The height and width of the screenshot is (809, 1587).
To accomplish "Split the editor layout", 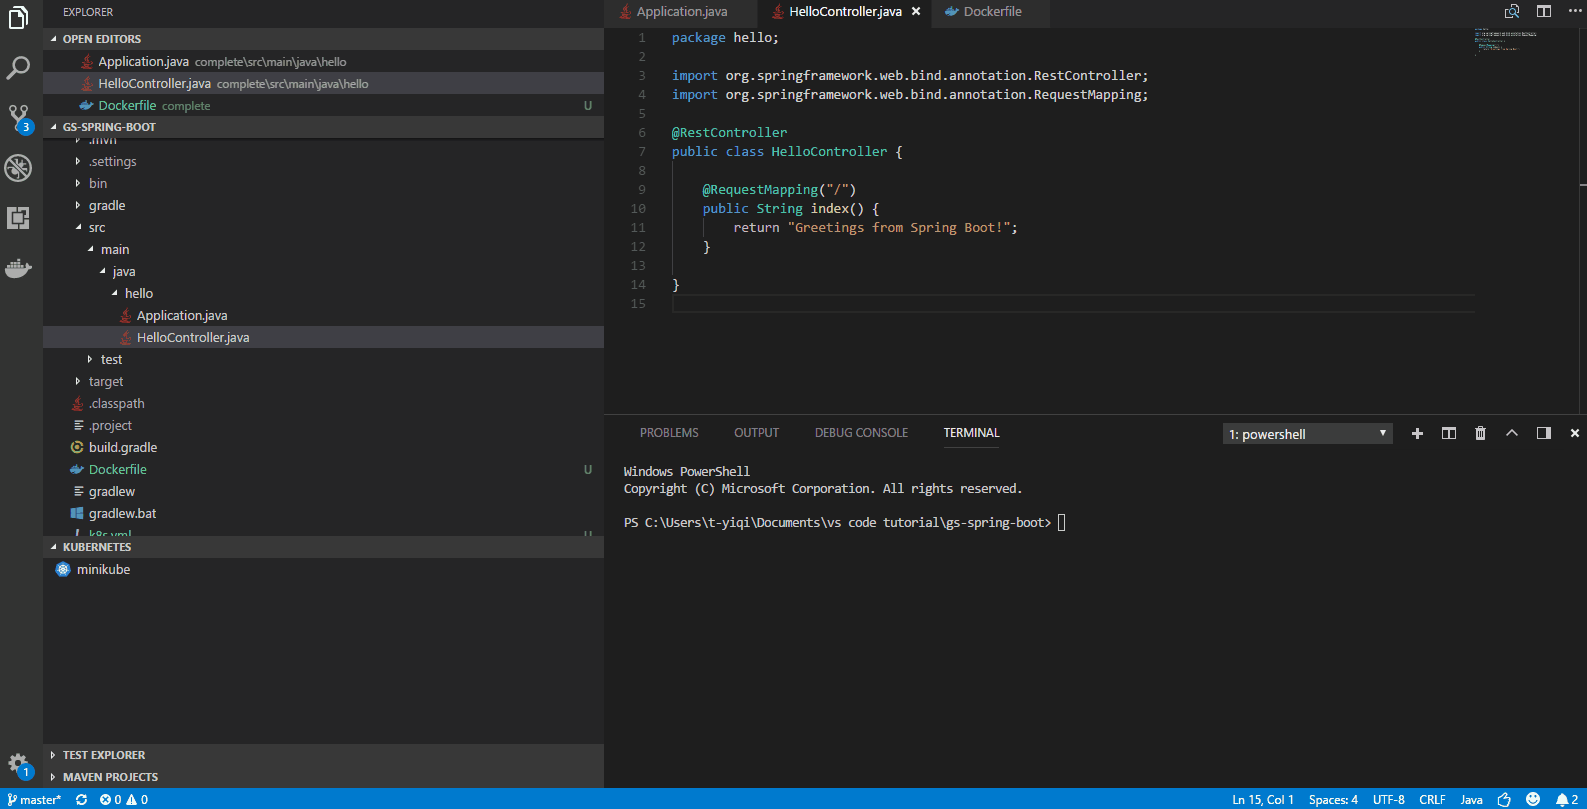I will pyautogui.click(x=1544, y=11).
